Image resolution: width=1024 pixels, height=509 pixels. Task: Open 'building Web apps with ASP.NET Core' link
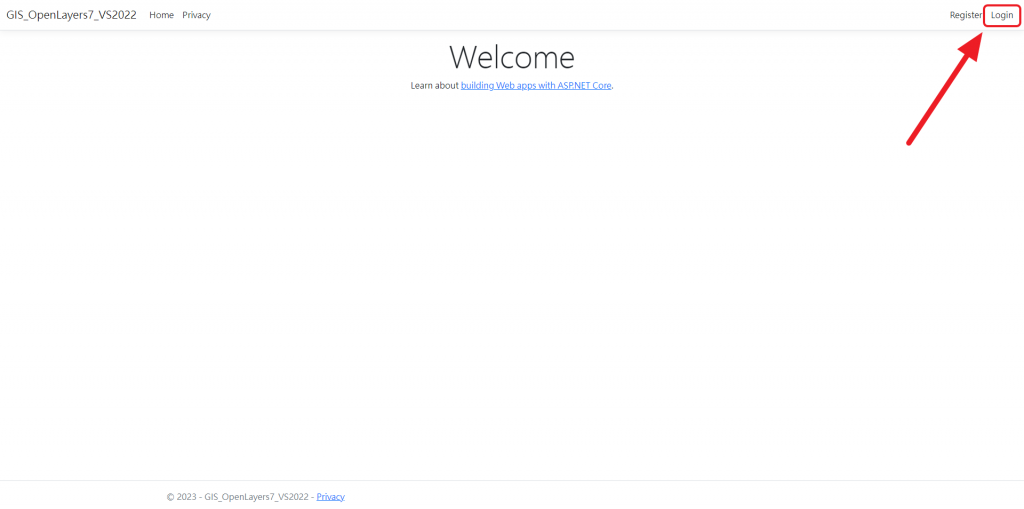(x=536, y=86)
